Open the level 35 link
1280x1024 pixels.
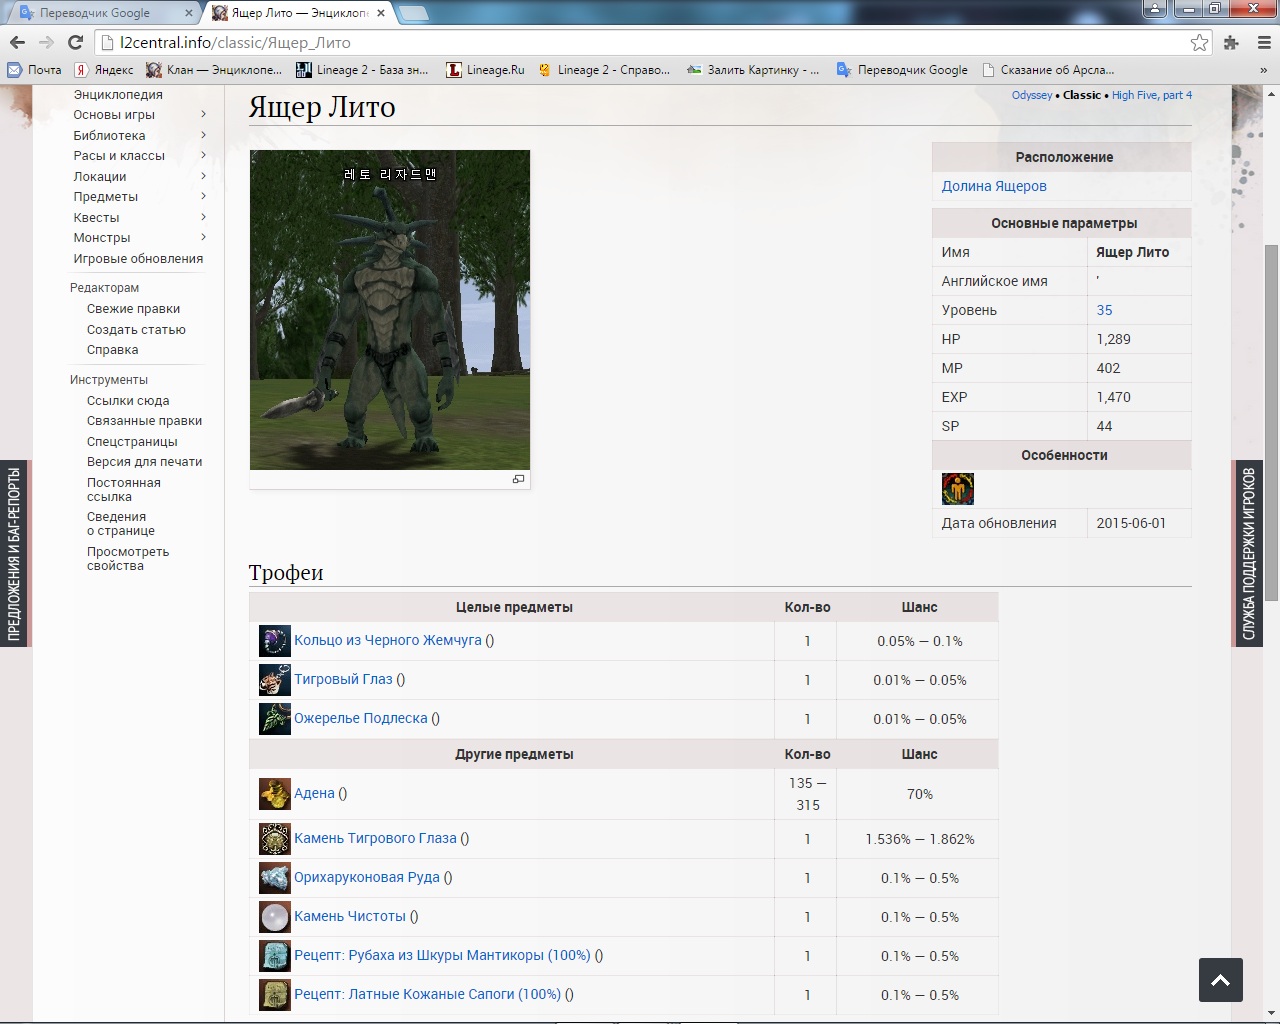click(1104, 310)
